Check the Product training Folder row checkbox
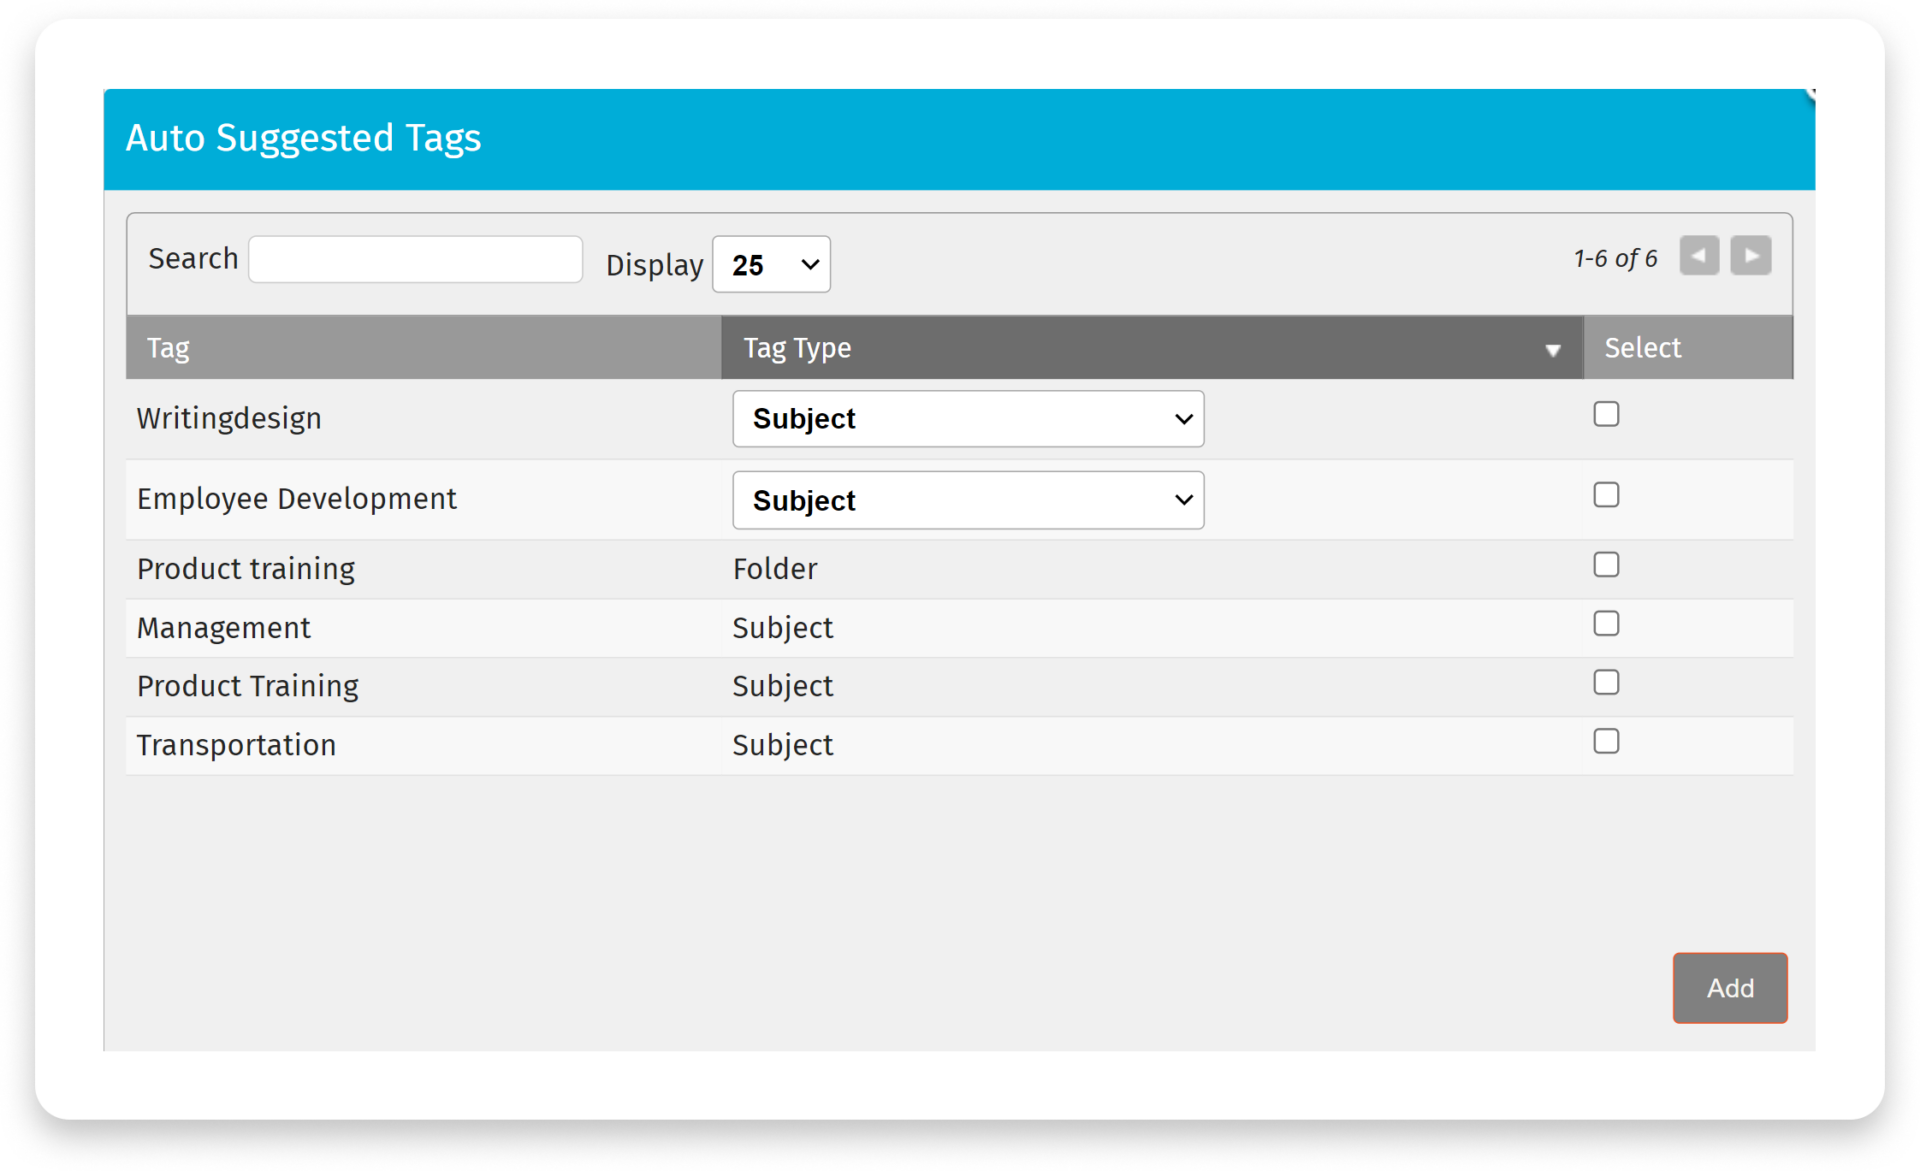This screenshot has height=1171, width=1920. point(1606,565)
